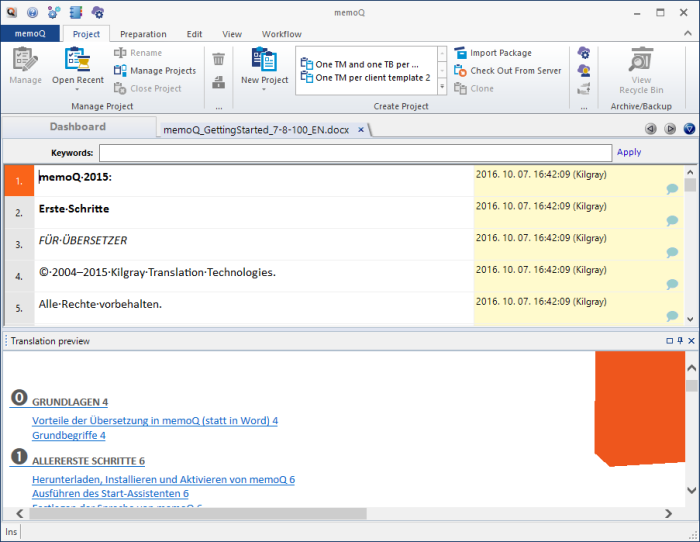Open the Grundbegriffe 4 link in preview
Screen dimensions: 700x542
tap(69, 435)
